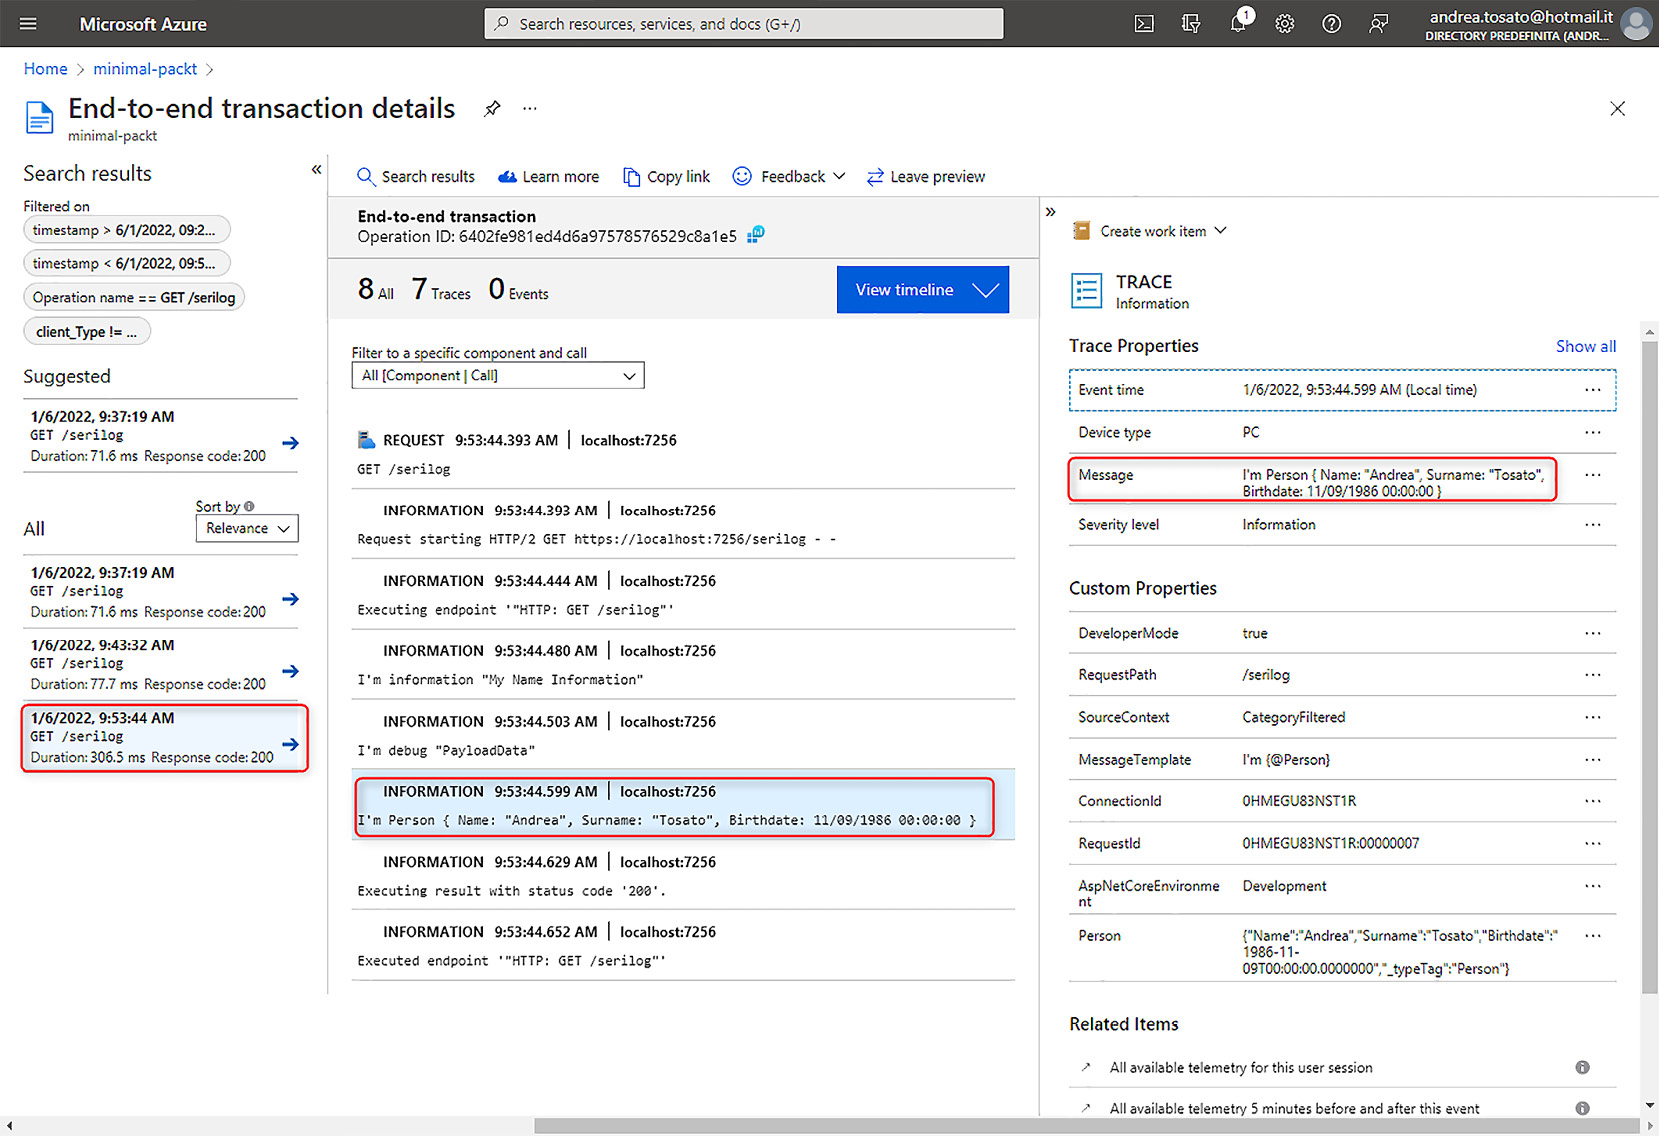
Task: Expand the View timeline button
Action: [923, 289]
